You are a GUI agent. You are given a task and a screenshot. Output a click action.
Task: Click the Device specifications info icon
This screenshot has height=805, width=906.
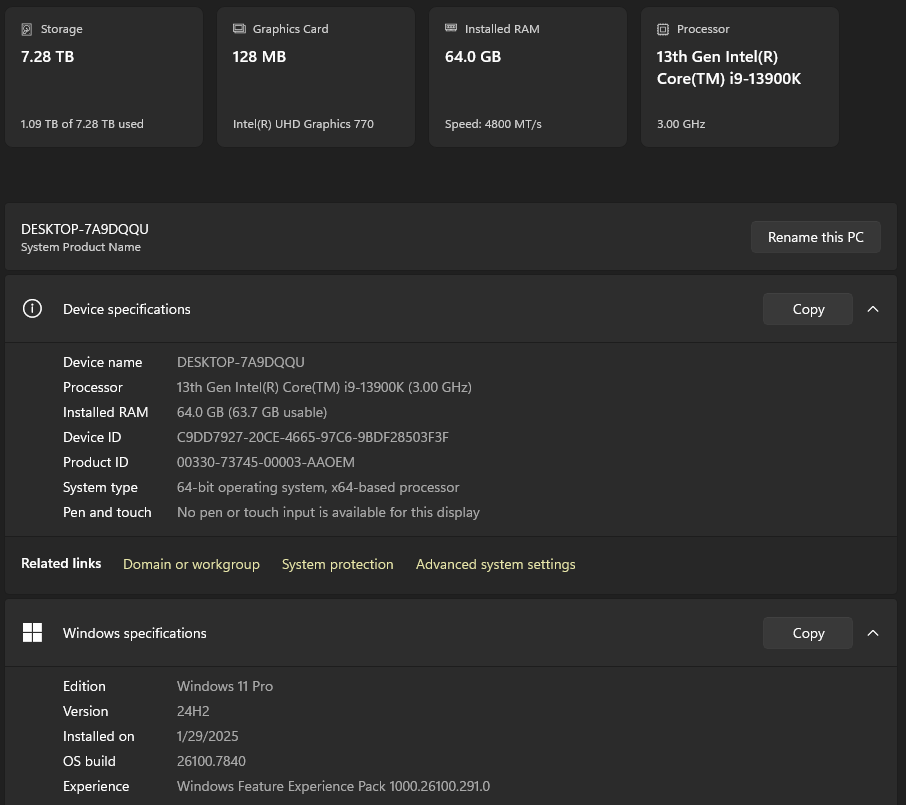(32, 309)
